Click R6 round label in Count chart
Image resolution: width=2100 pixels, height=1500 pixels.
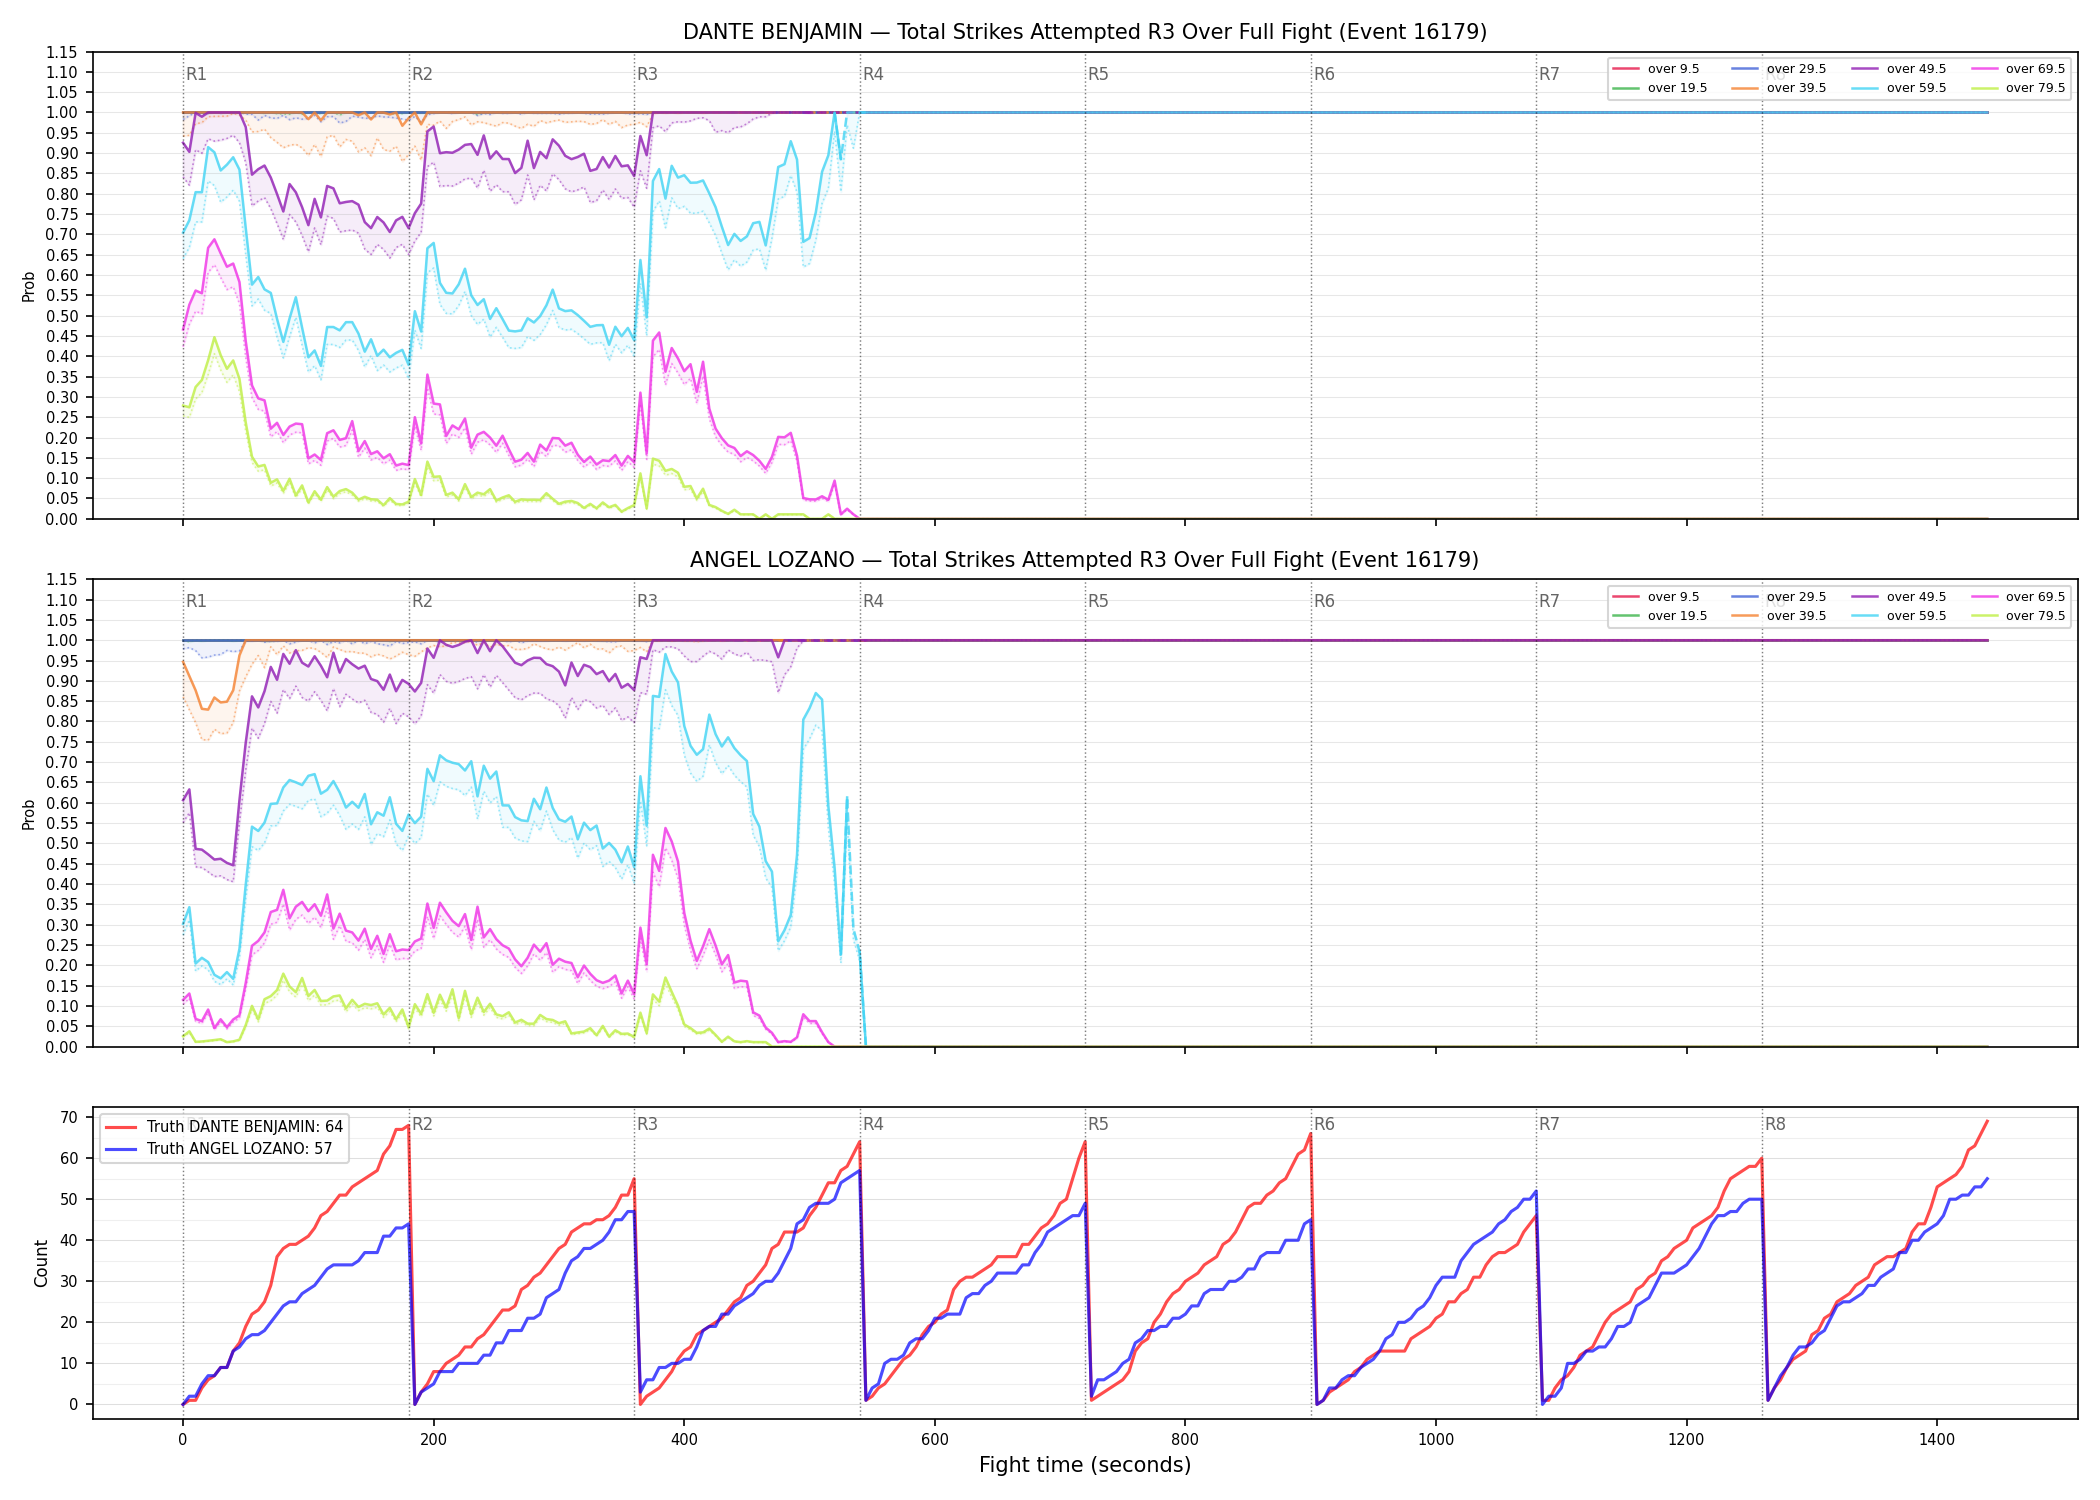1324,1124
